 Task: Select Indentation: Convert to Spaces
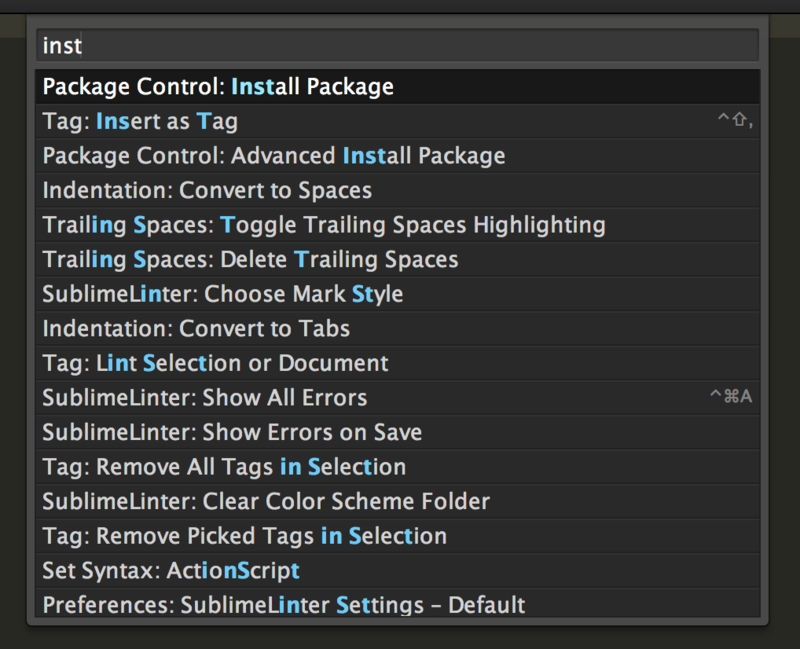[x=207, y=191]
